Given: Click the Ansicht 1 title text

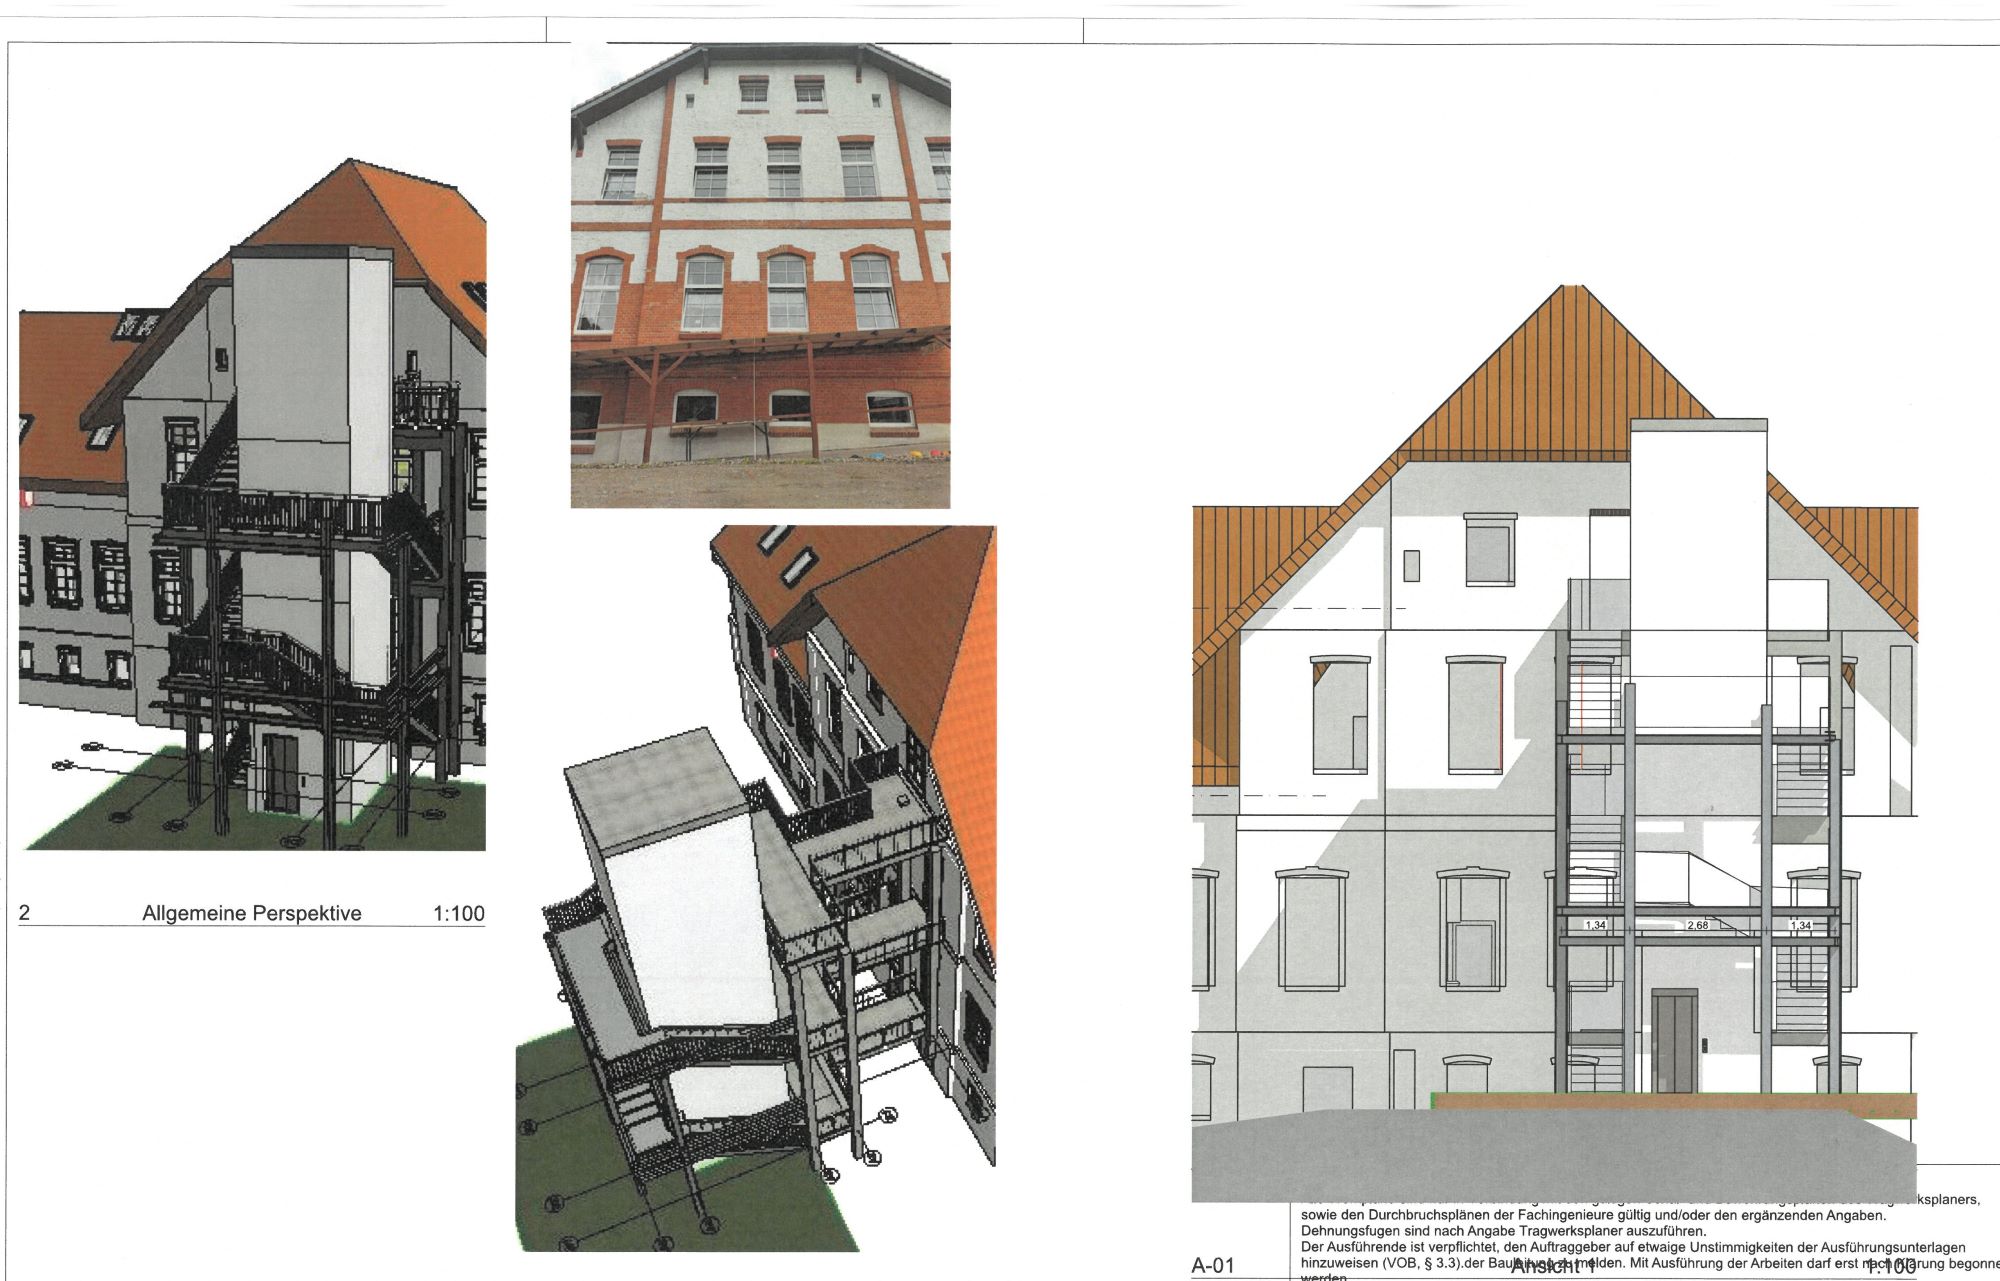Looking at the screenshot, I should tap(1552, 1268).
